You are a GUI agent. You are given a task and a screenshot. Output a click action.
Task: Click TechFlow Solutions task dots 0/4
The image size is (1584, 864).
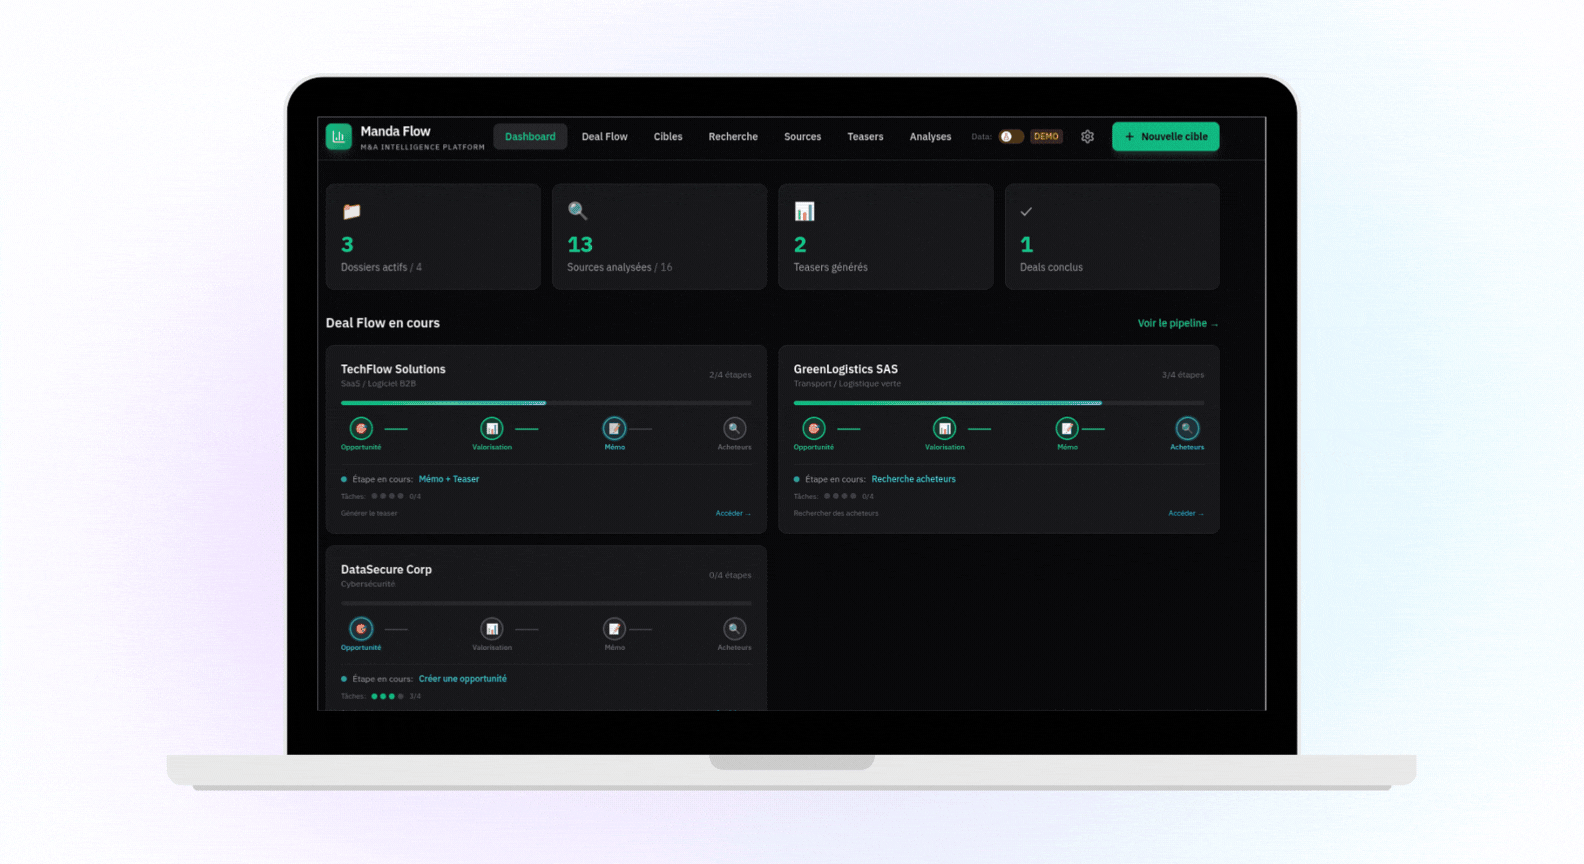[387, 496]
